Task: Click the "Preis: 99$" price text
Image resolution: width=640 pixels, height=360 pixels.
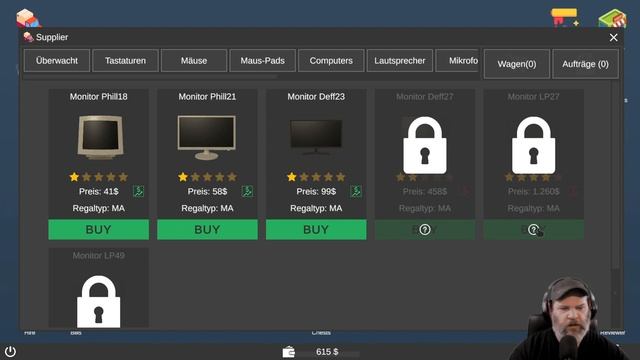Action: pyautogui.click(x=316, y=191)
